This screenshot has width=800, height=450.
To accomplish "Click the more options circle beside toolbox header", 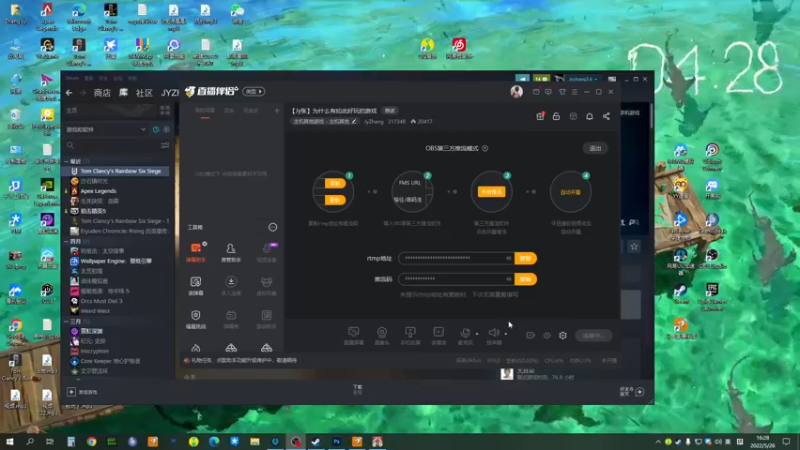I will (x=273, y=227).
